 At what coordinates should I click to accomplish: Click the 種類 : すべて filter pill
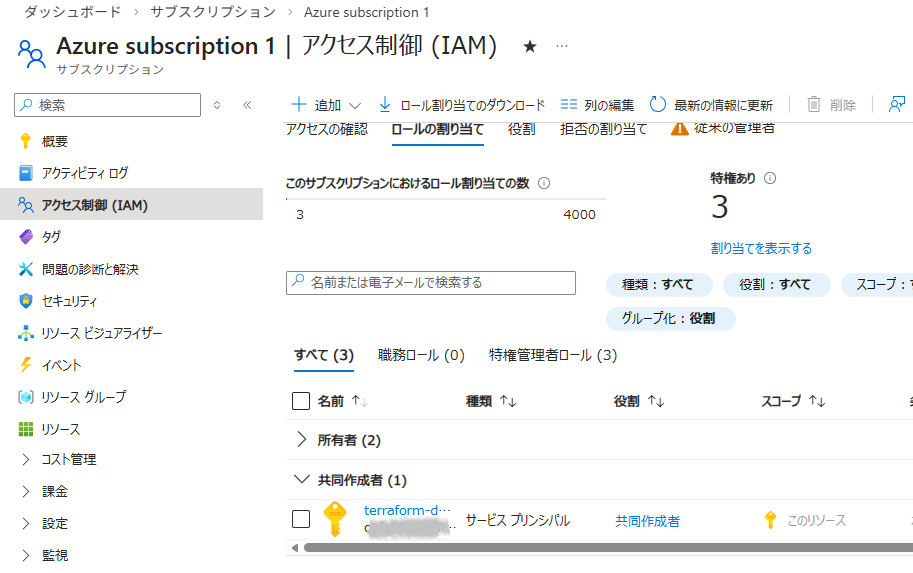pos(659,284)
